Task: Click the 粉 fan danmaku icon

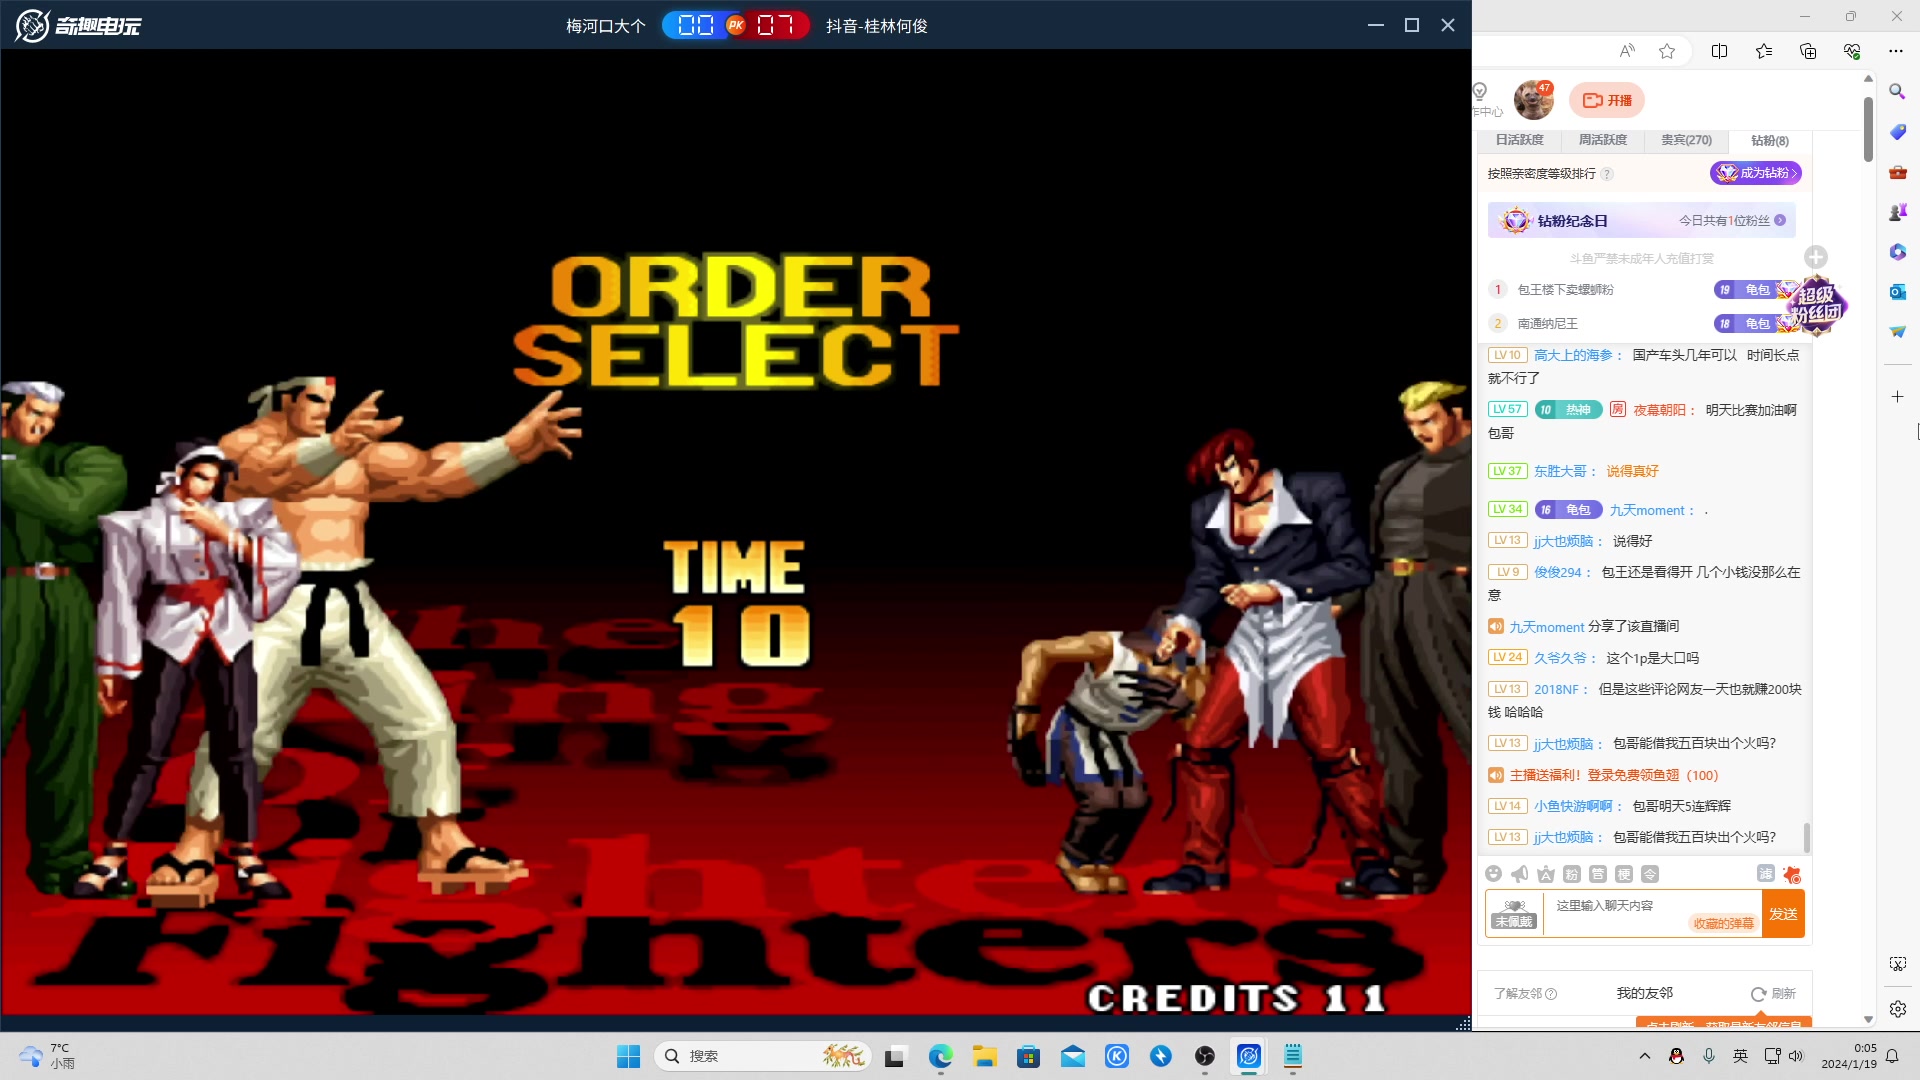Action: click(1572, 874)
